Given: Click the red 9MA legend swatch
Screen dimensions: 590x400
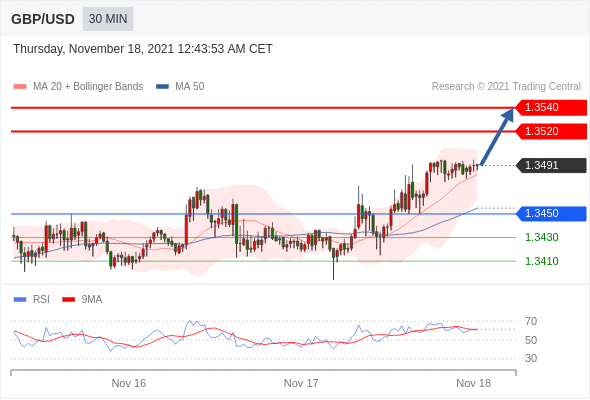Looking at the screenshot, I should (68, 300).
